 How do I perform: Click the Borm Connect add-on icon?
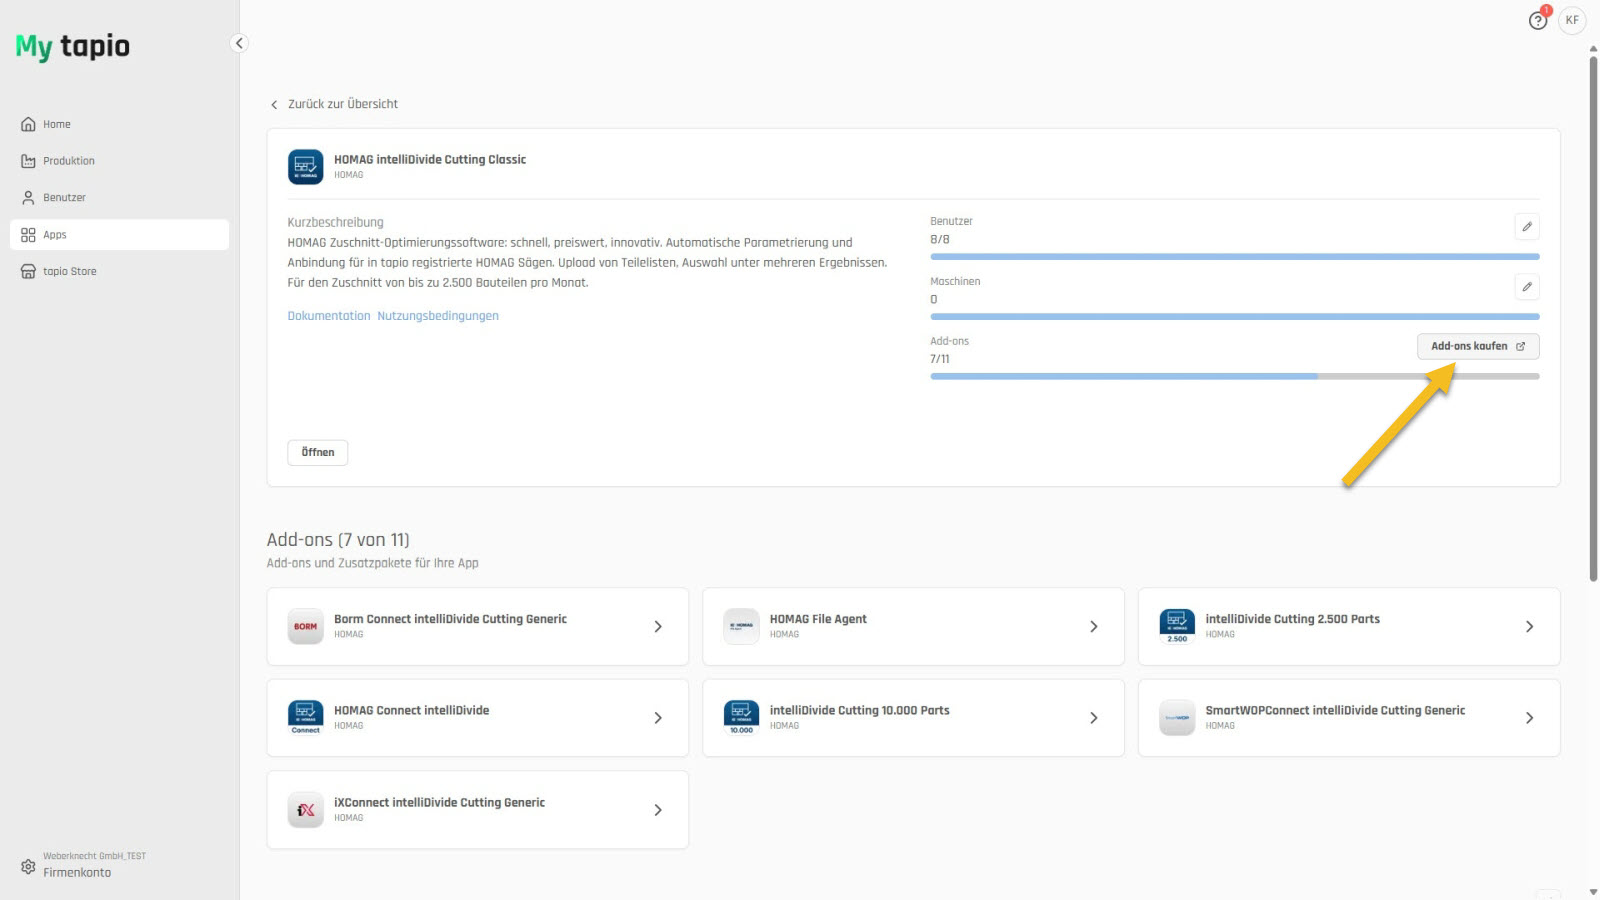point(306,627)
